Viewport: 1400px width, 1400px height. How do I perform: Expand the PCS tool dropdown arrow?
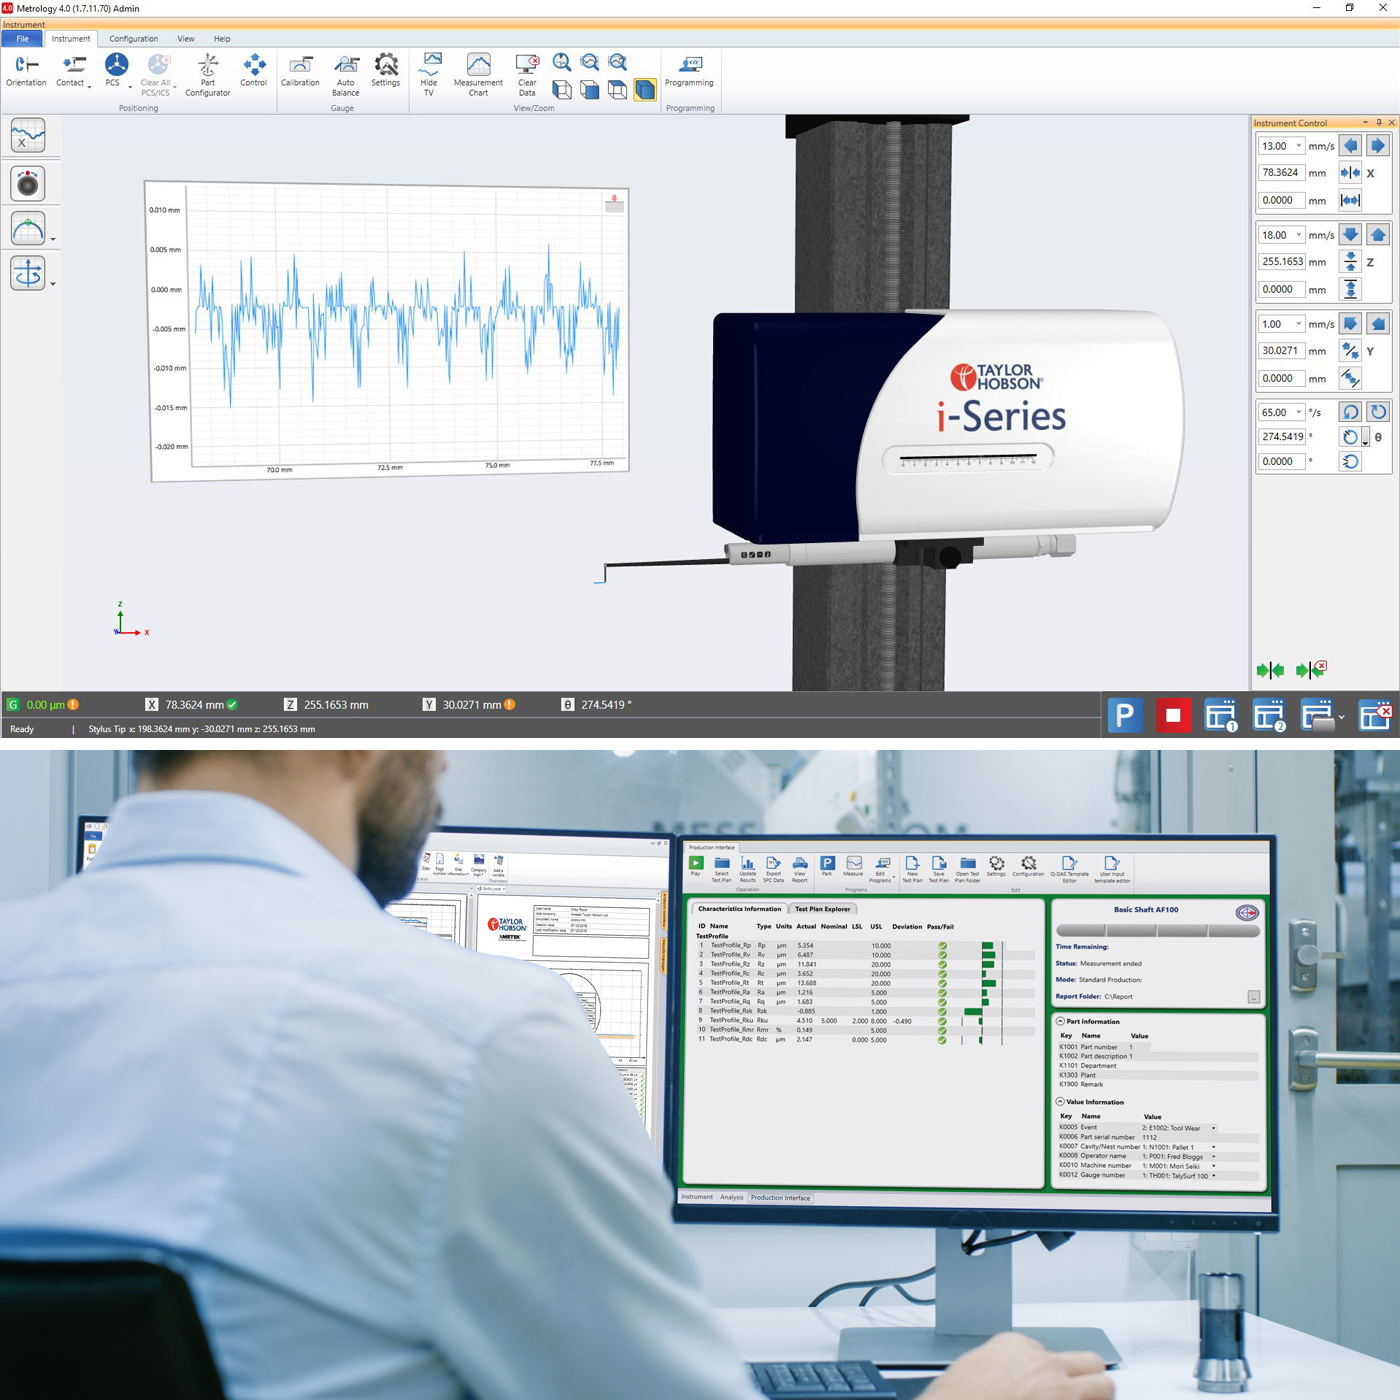(x=128, y=85)
